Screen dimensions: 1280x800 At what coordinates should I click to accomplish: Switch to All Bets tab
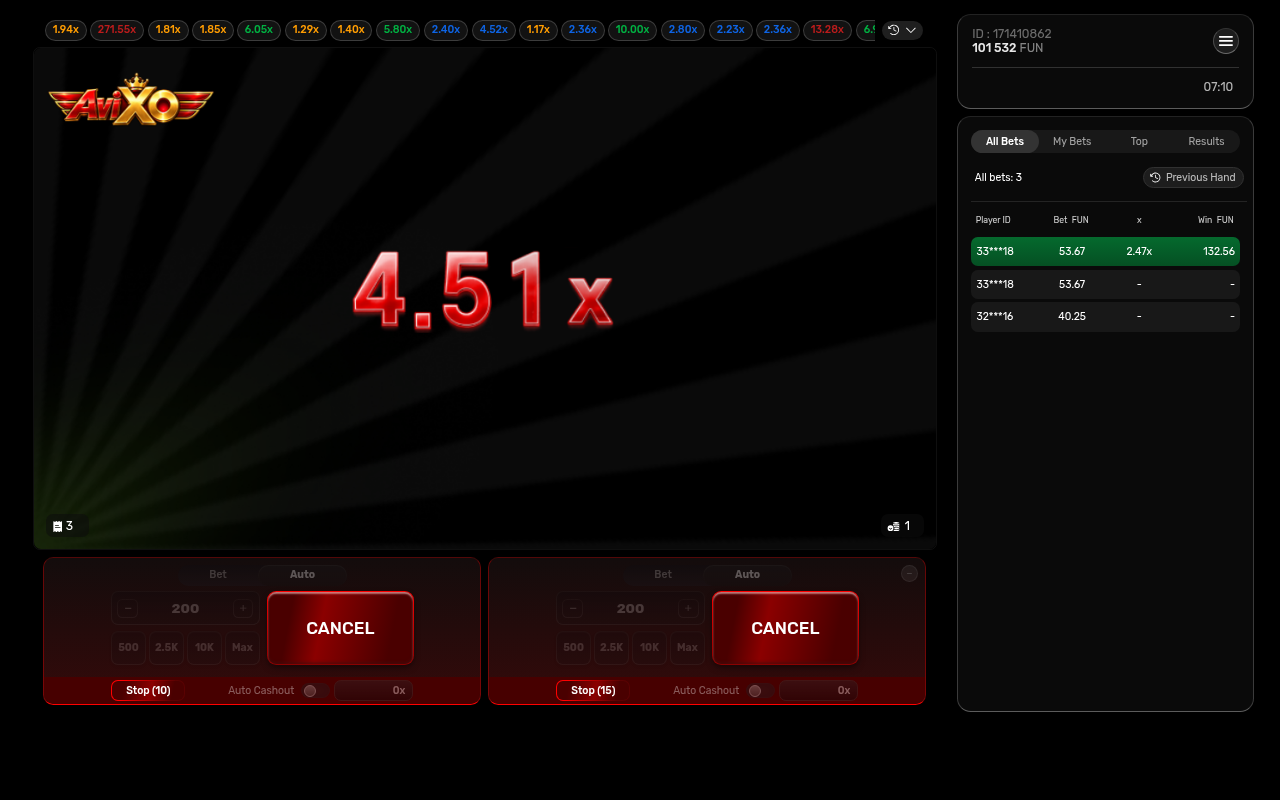1005,142
